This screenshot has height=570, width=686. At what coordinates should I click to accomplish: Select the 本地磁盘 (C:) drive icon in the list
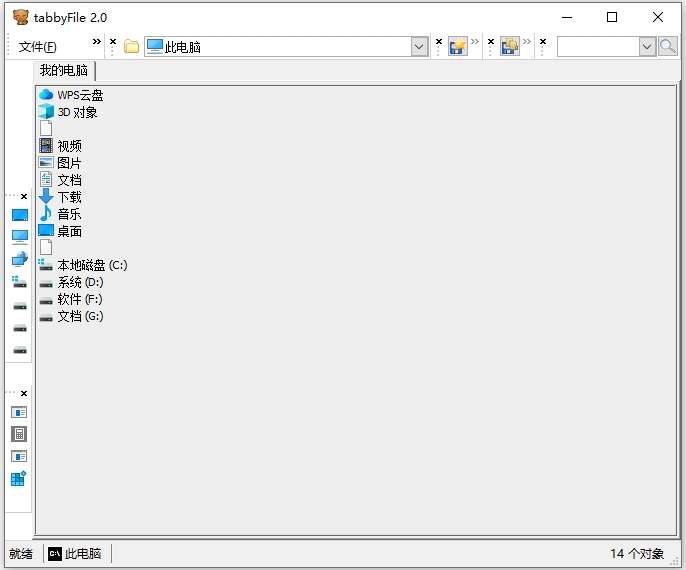click(46, 265)
